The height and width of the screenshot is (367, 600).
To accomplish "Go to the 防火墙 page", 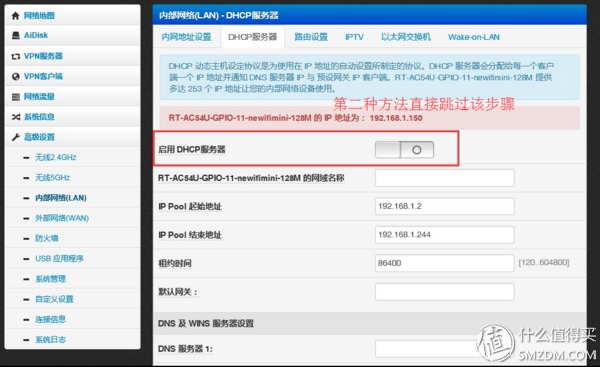I will click(47, 238).
